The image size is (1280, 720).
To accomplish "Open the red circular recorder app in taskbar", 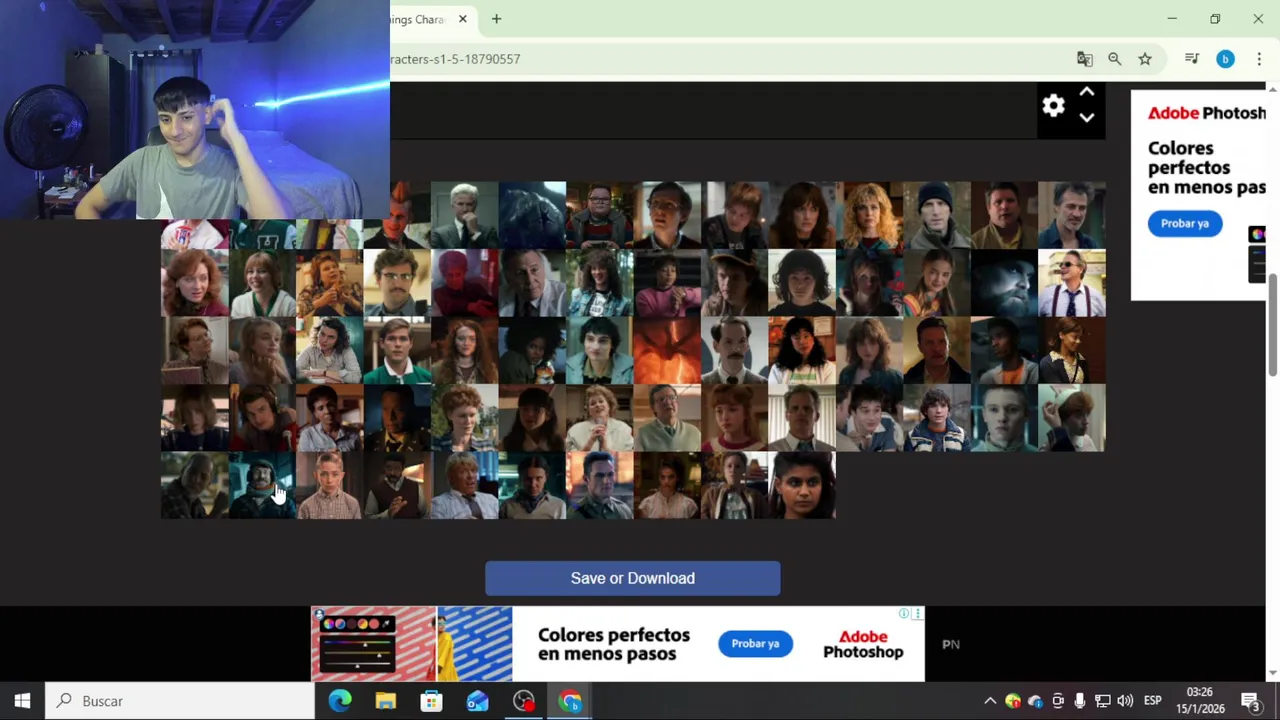I will pyautogui.click(x=524, y=701).
